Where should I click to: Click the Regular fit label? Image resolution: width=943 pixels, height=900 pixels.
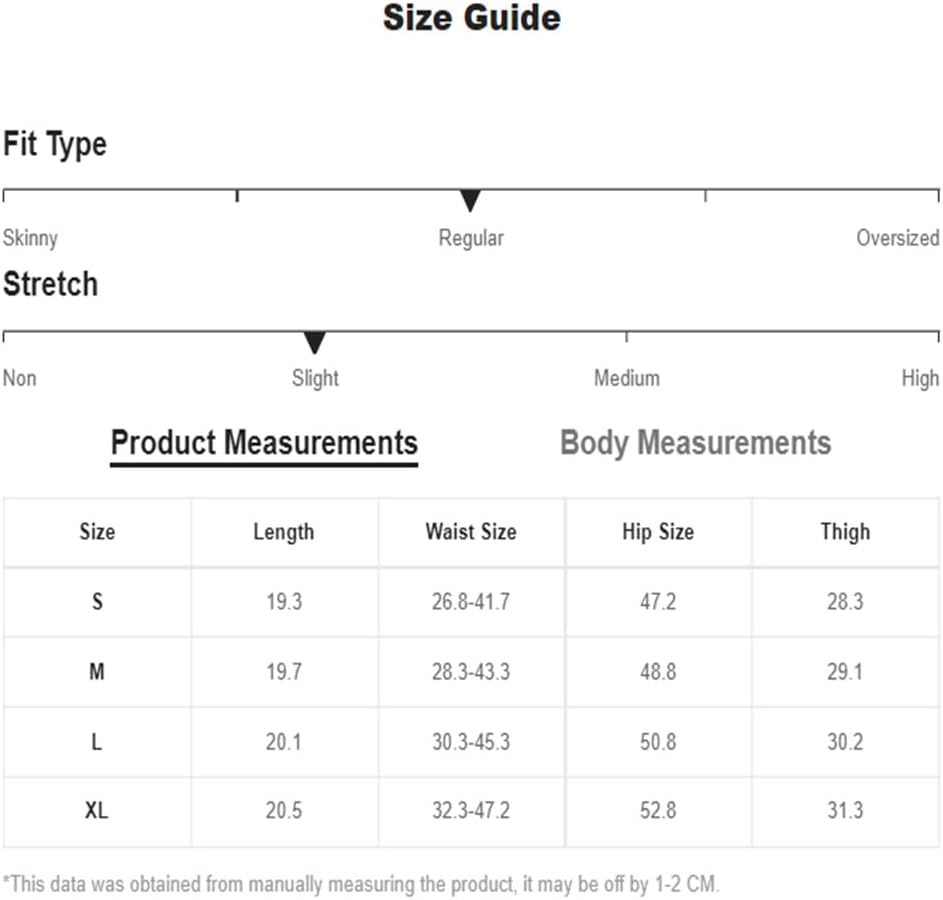point(471,238)
